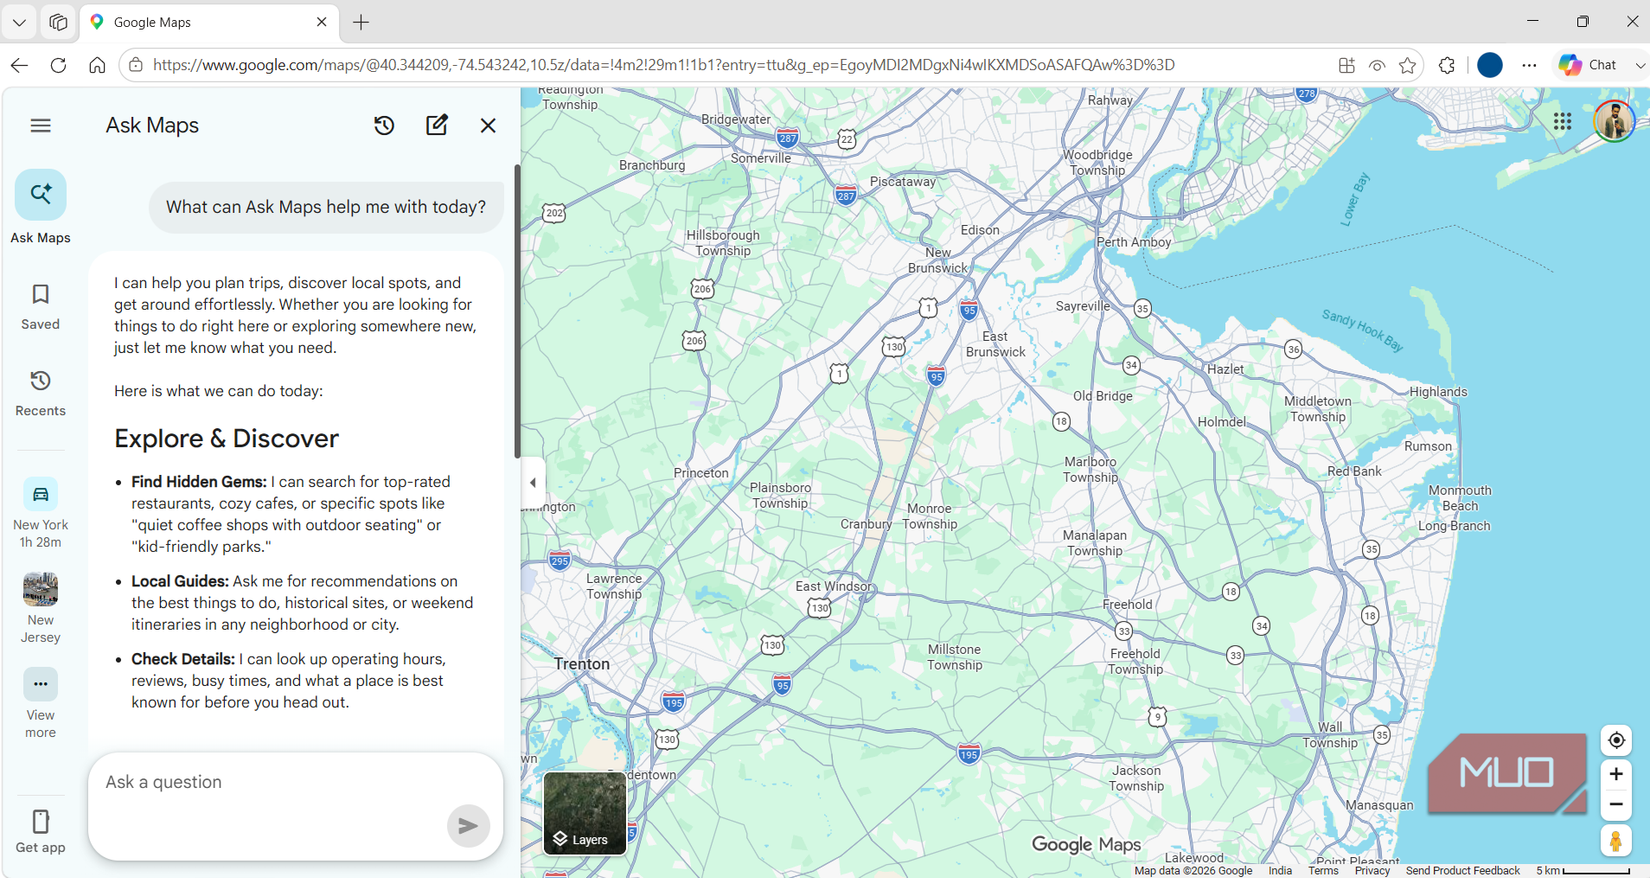Expand the Copilot Chat dropdown arrow
The height and width of the screenshot is (878, 1650).
pos(1640,65)
